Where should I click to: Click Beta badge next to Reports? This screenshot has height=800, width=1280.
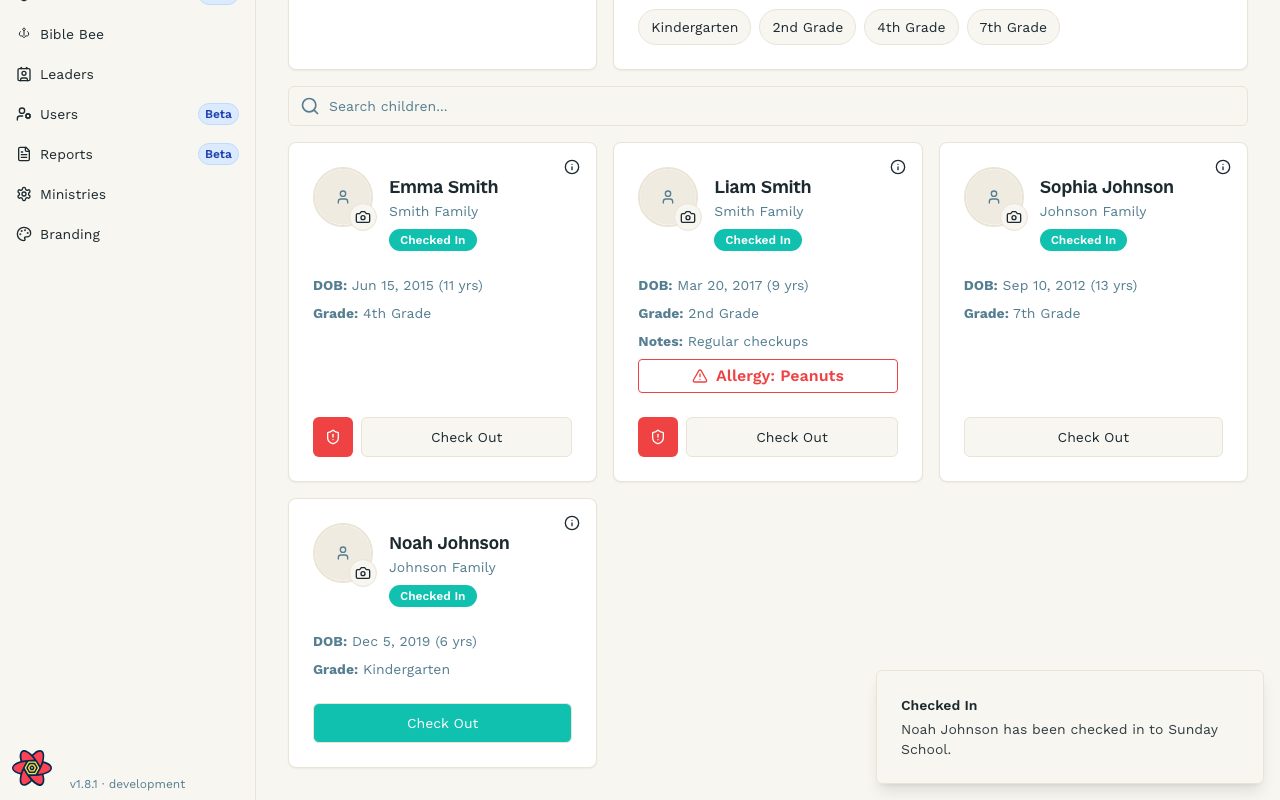click(x=218, y=154)
